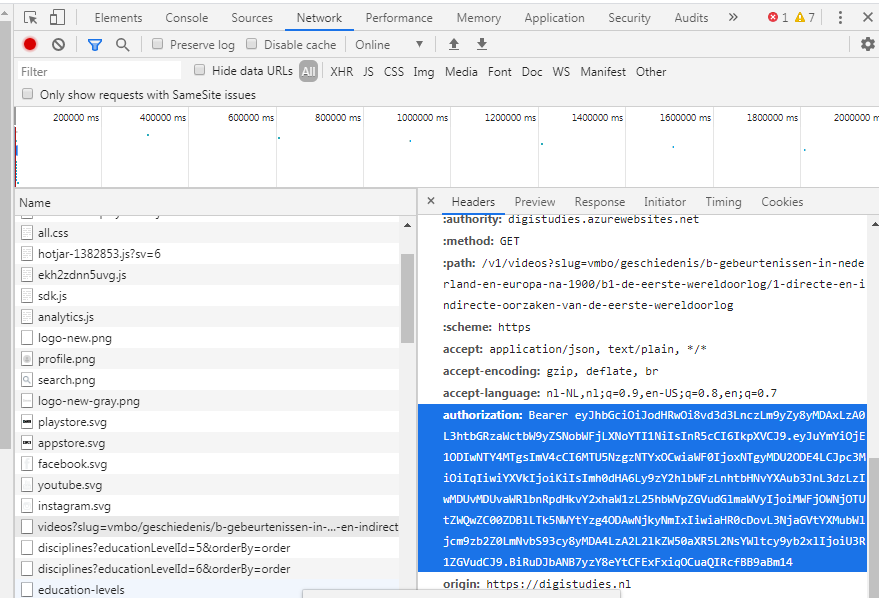Click the request list vertical scrollbar thumb

point(408,298)
